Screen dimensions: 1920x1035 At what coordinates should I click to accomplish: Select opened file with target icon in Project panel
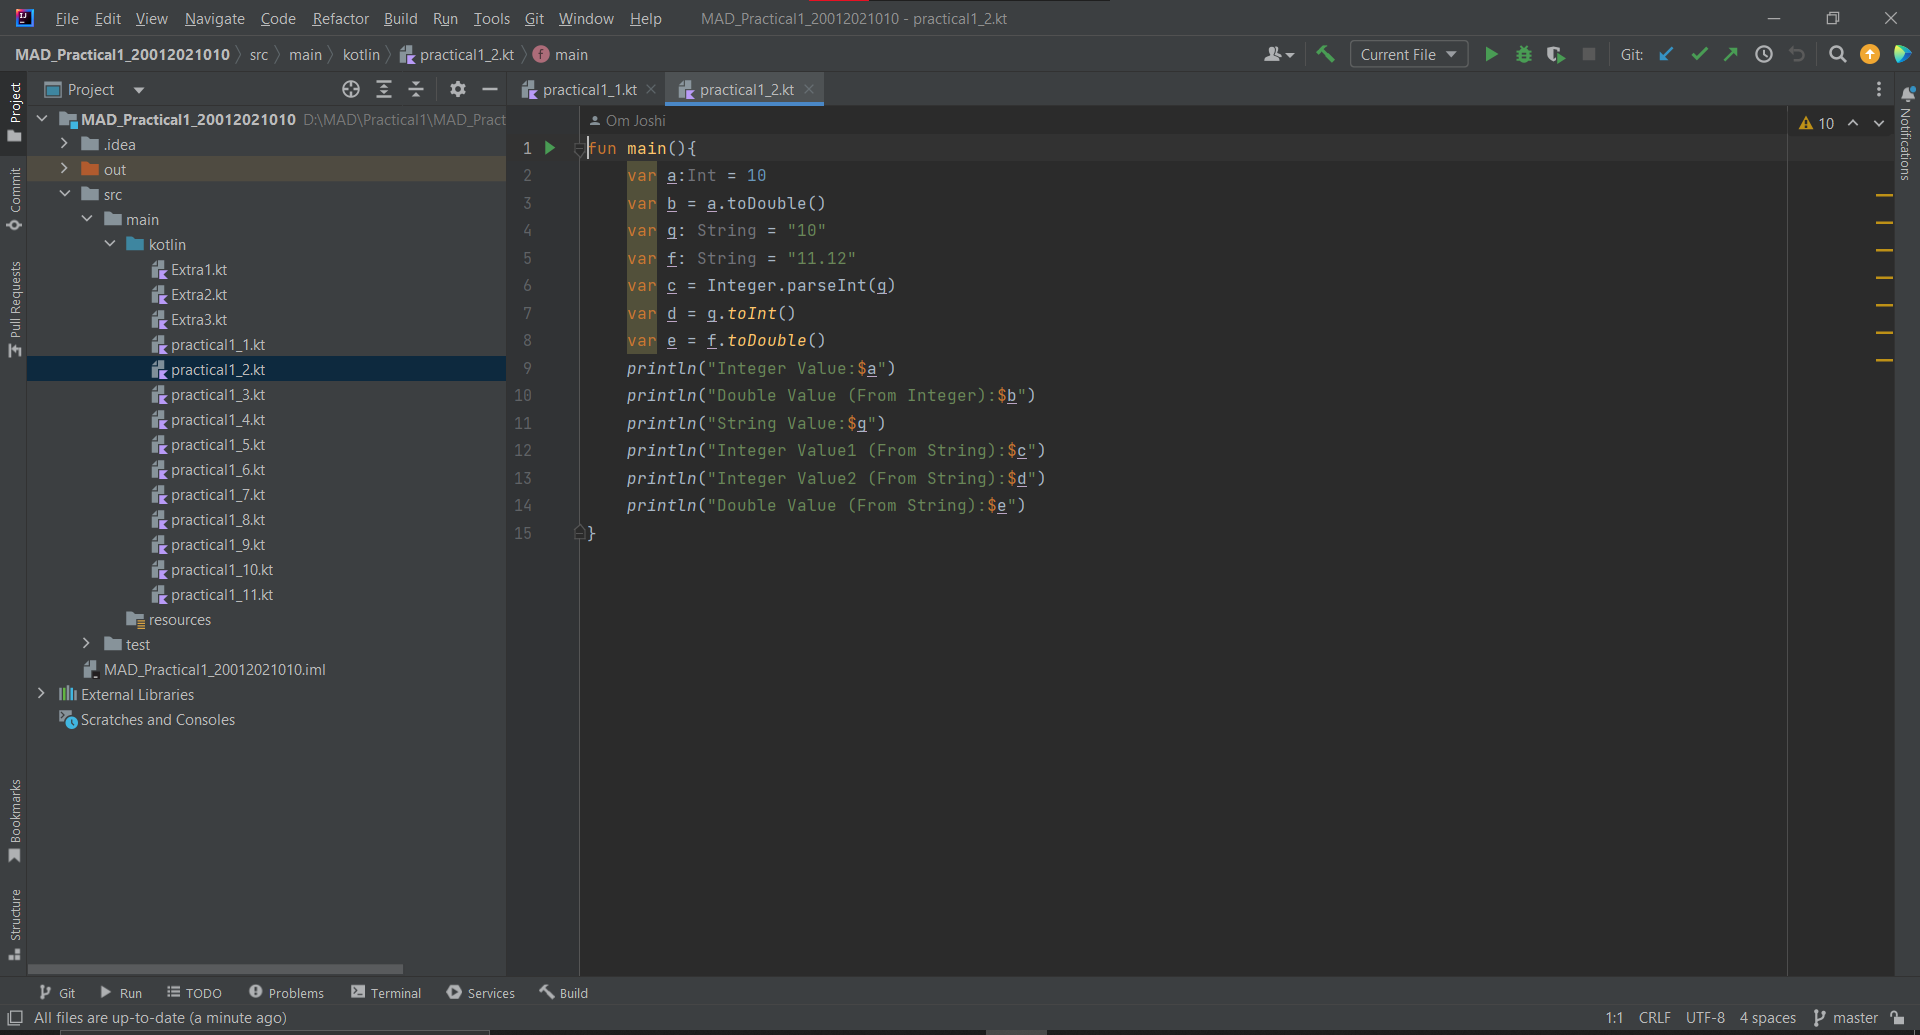(351, 89)
